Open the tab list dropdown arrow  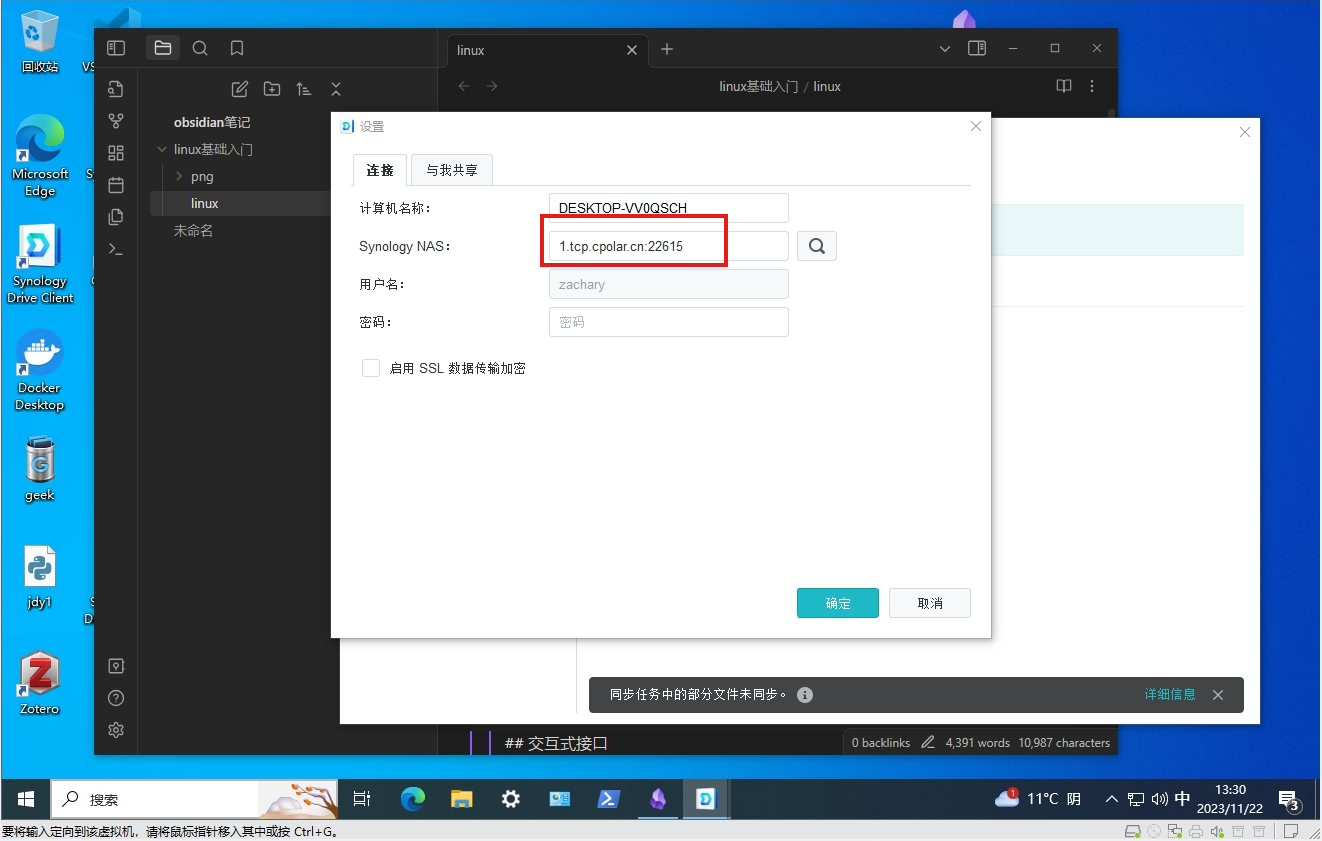click(945, 48)
